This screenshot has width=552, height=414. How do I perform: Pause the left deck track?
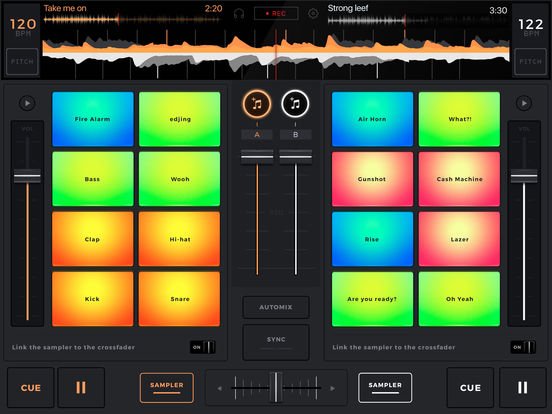pos(81,387)
